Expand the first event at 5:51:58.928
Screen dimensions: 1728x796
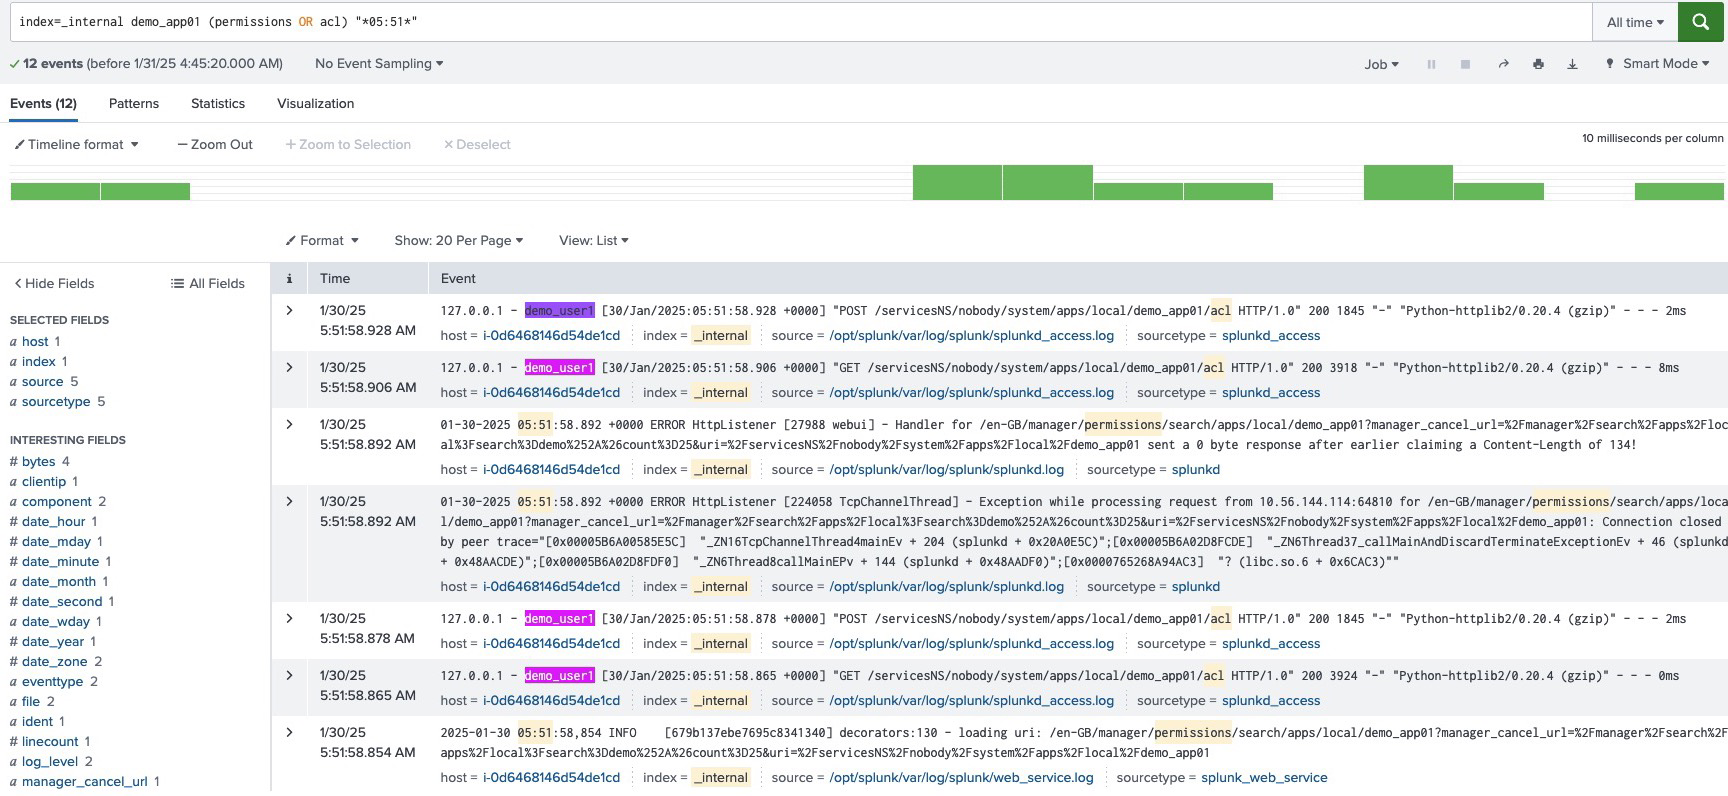(x=289, y=311)
